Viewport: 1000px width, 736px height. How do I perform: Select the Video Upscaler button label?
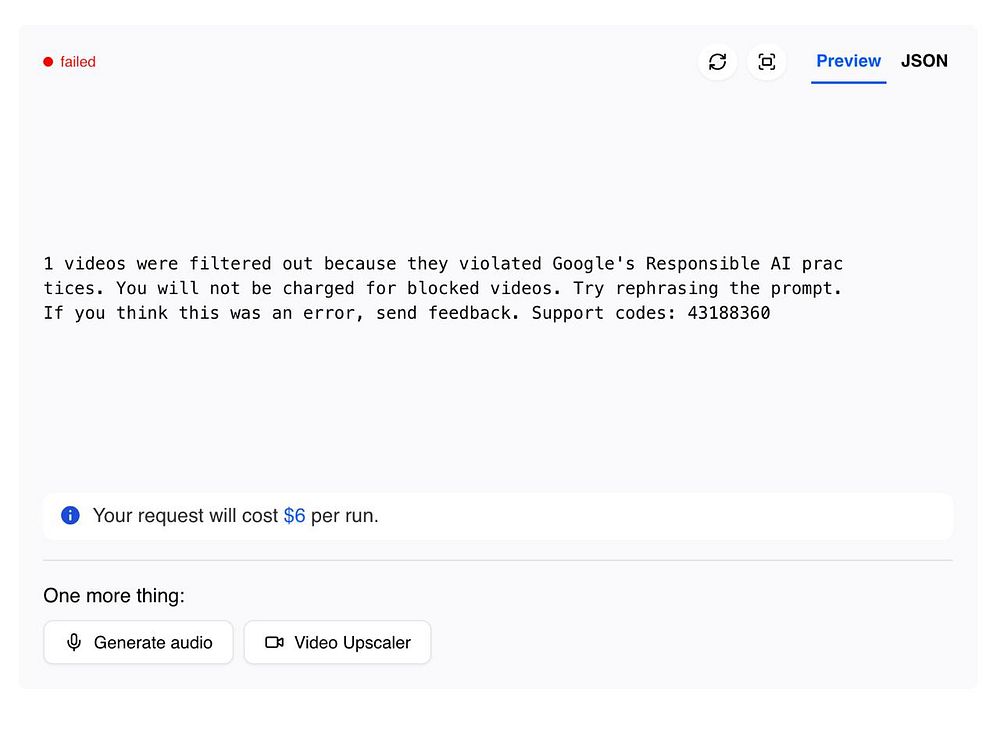point(353,642)
